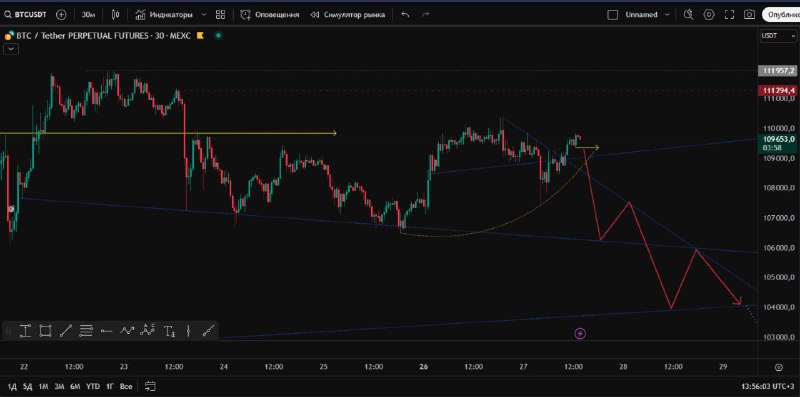Click the purple lightning event marker
The image size is (800, 397).
pos(580,334)
